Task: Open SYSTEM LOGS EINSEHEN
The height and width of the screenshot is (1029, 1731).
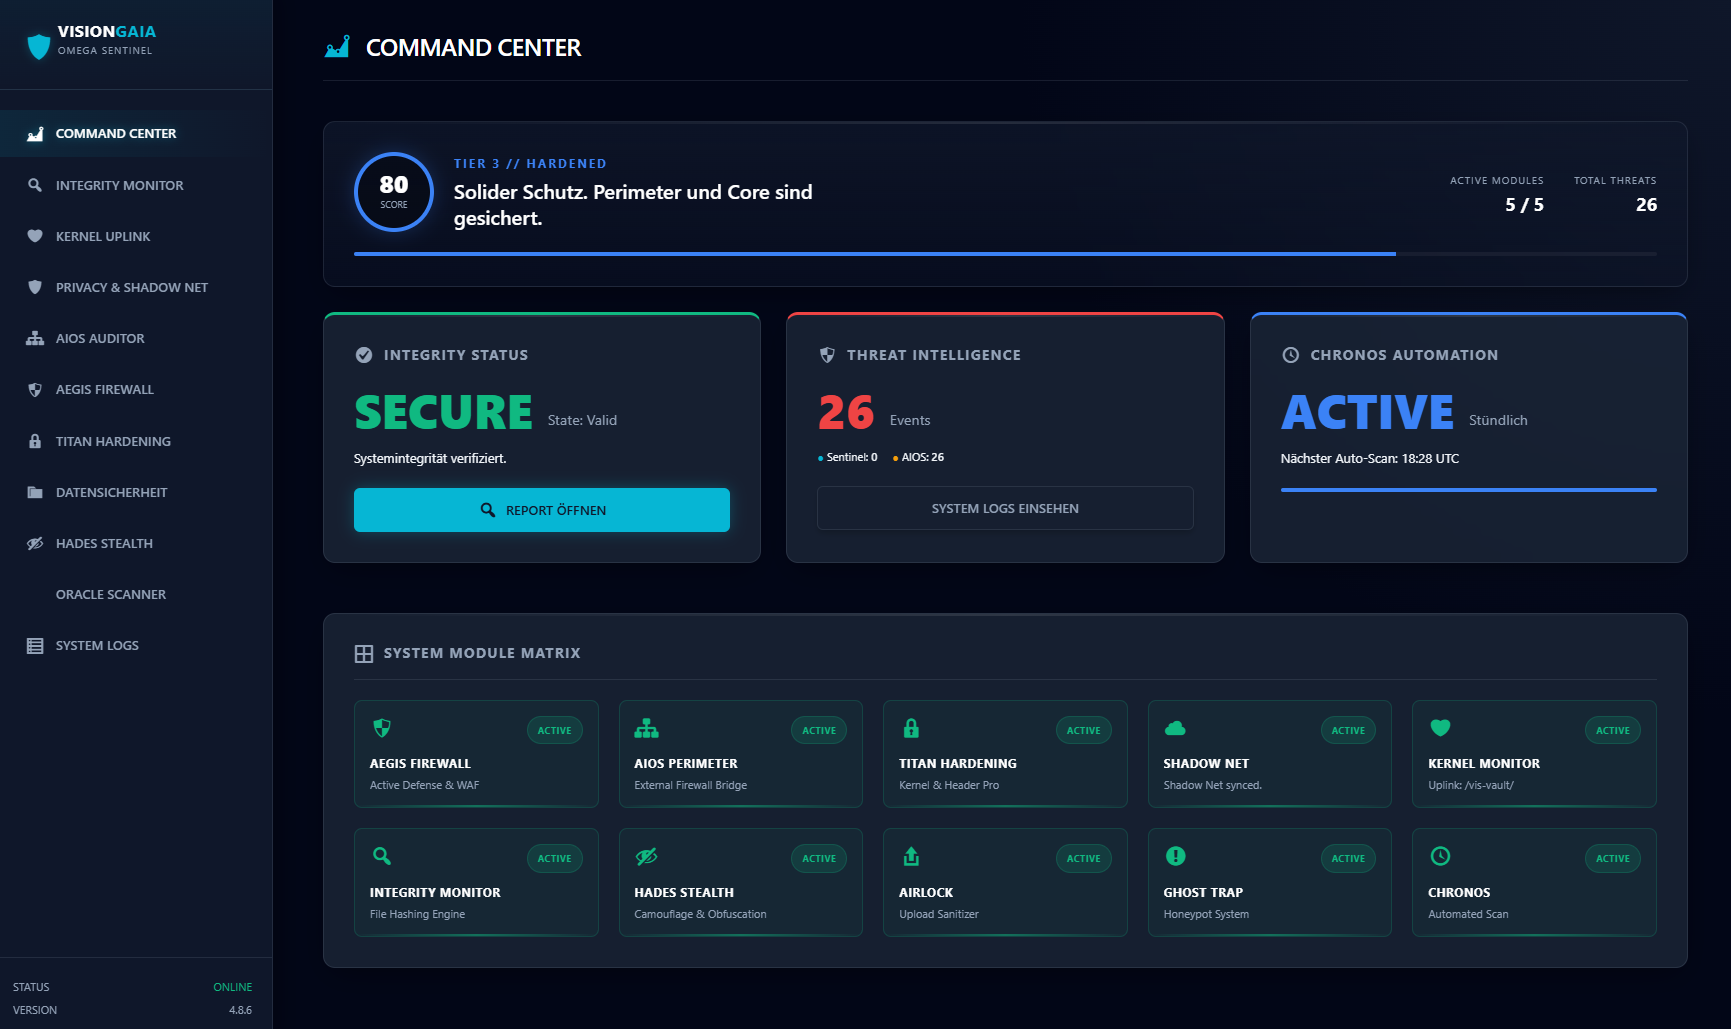Action: pyautogui.click(x=1005, y=508)
